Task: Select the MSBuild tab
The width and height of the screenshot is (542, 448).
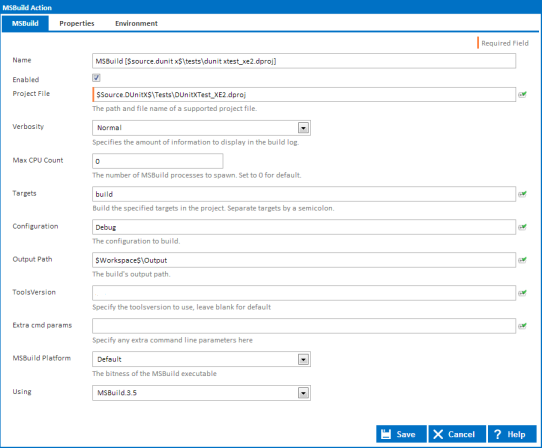Action: (x=25, y=24)
